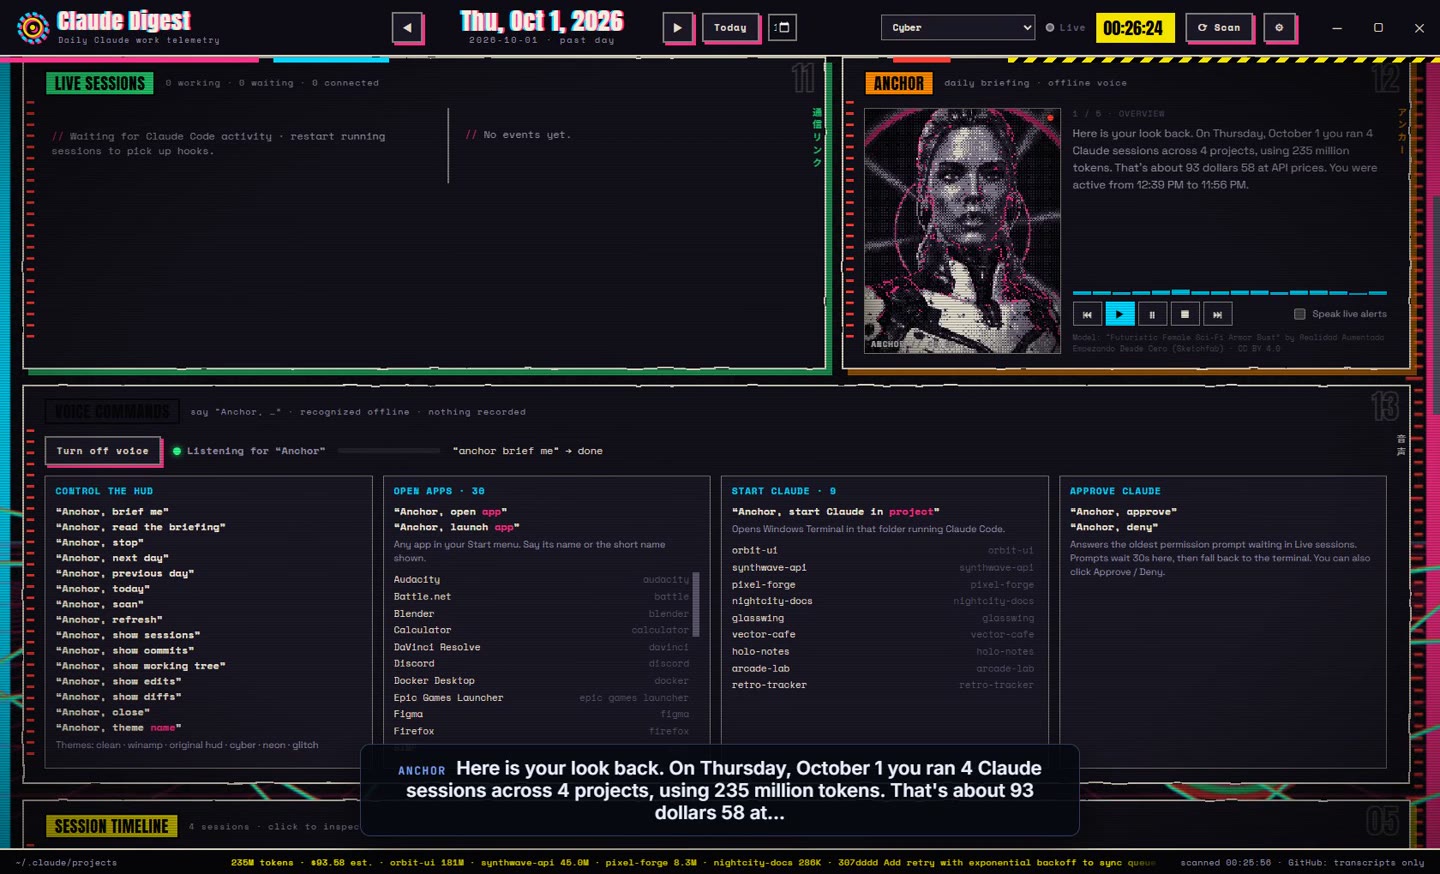
Task: Select Docker Desktop in the apps list
Action: point(541,681)
